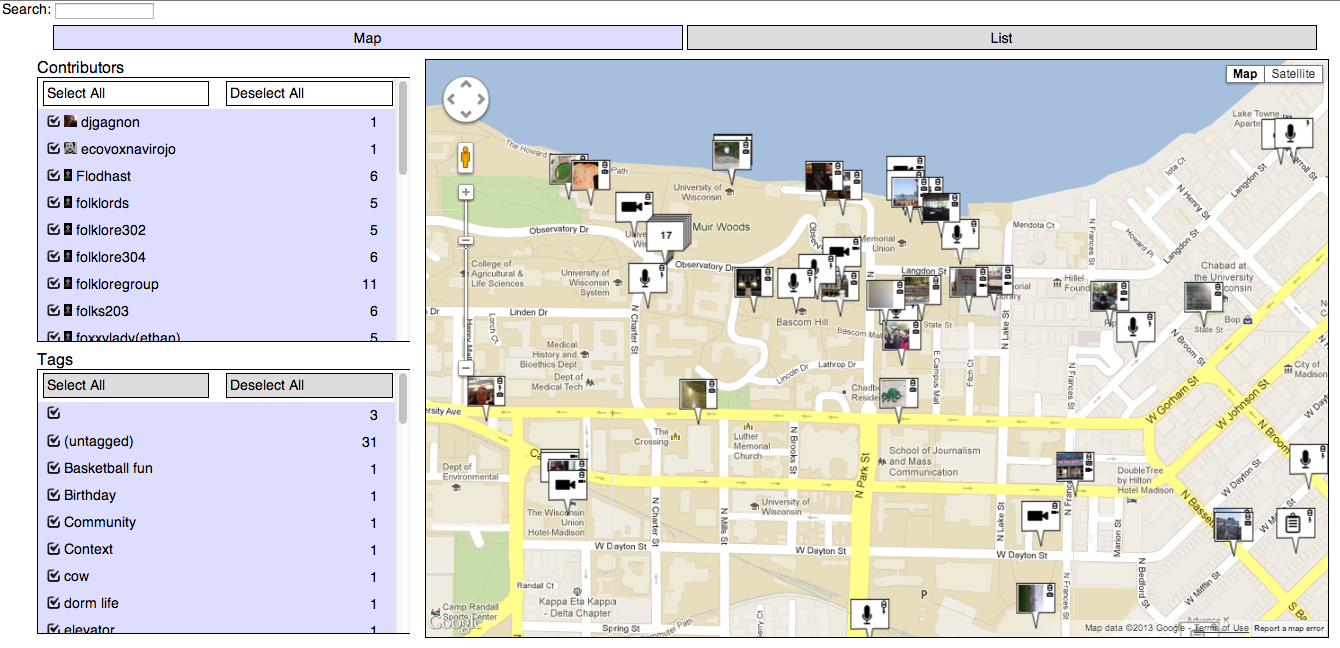The height and width of the screenshot is (648, 1340).
Task: Switch map view to Satellite
Action: 1295,74
